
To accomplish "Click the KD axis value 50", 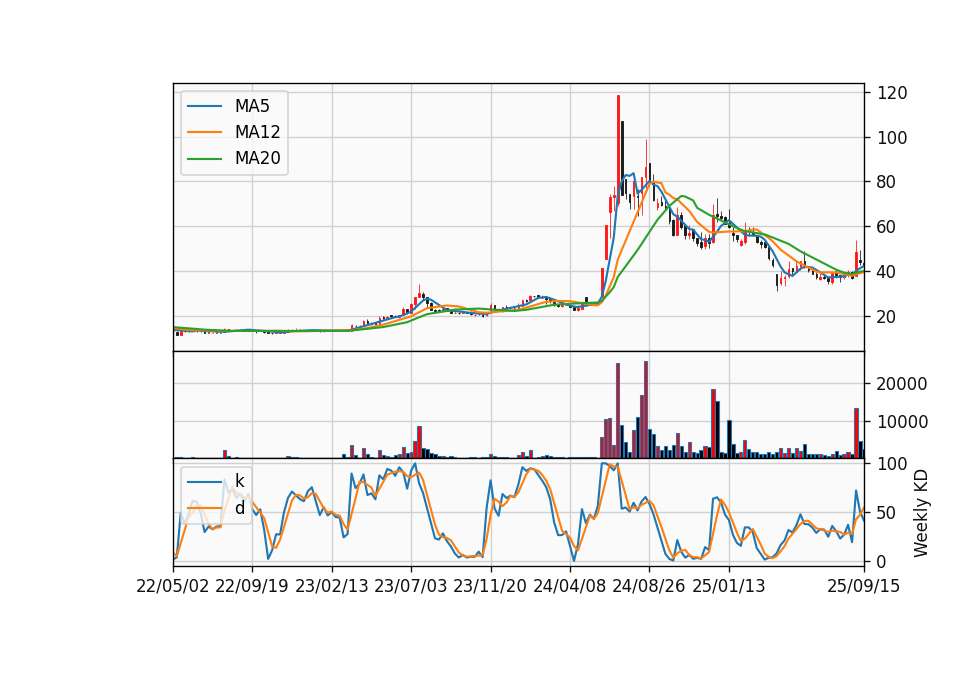I will 887,512.
